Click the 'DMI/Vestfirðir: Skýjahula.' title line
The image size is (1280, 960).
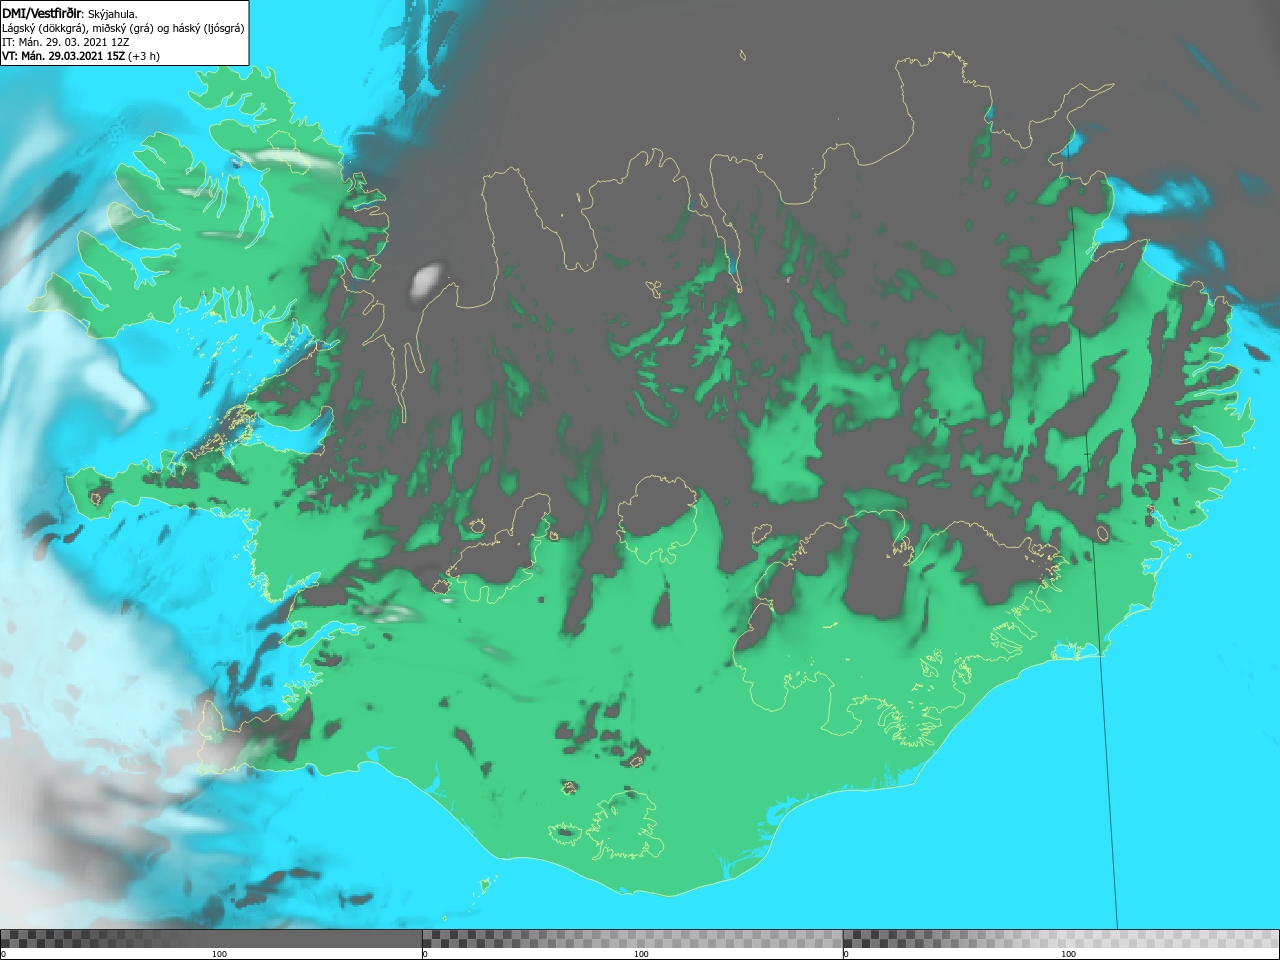tap(70, 13)
